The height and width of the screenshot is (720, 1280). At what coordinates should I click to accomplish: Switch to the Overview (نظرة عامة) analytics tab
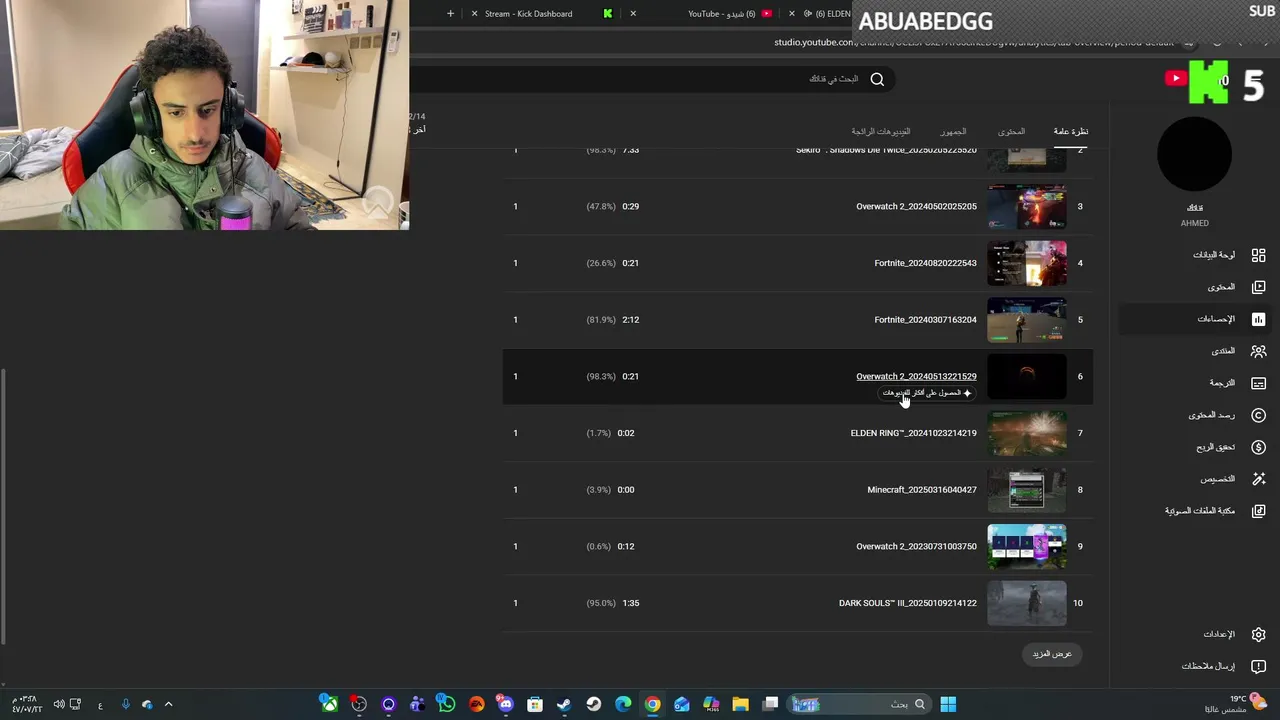coord(1070,131)
